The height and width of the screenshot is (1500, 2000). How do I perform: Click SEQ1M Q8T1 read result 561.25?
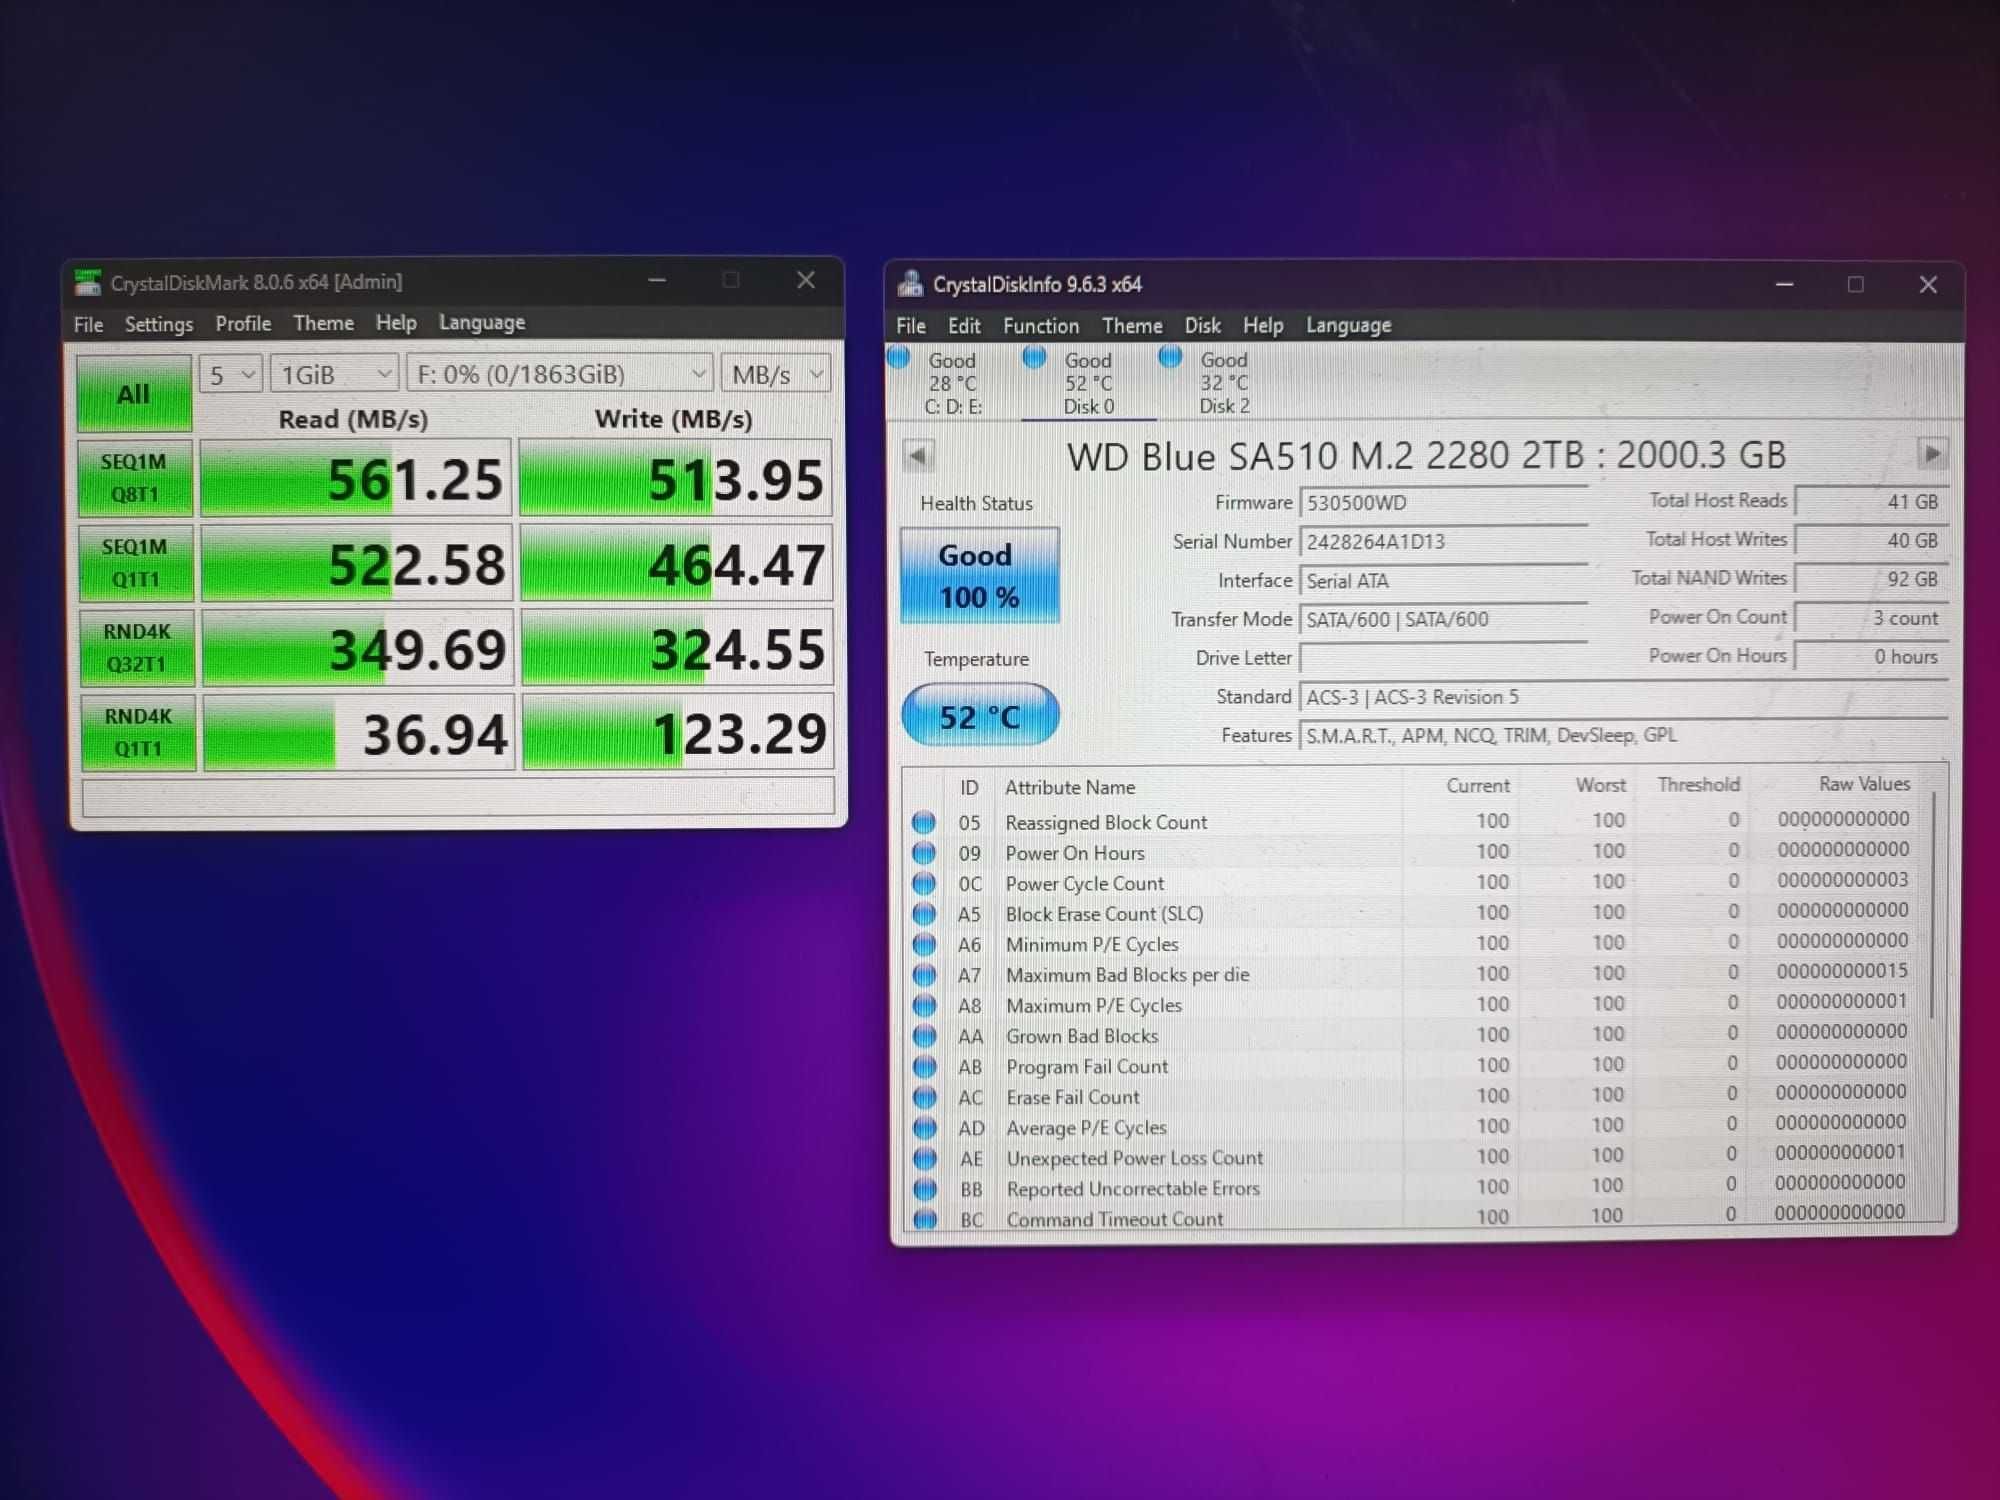[356, 479]
